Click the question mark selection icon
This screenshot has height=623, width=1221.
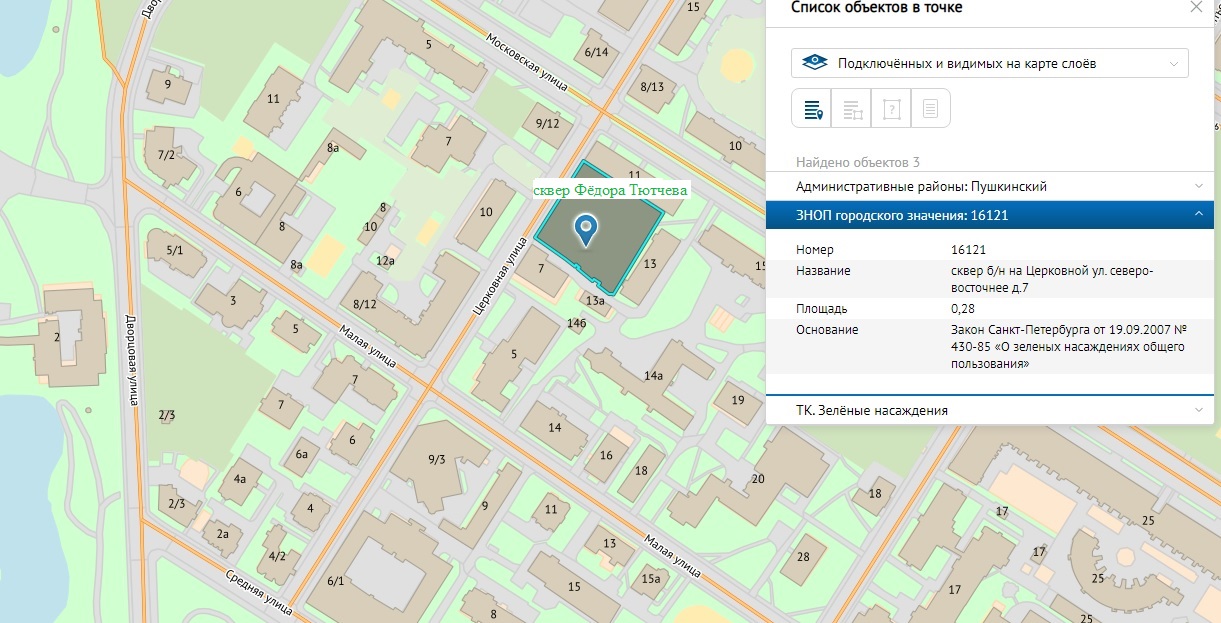[x=891, y=109]
